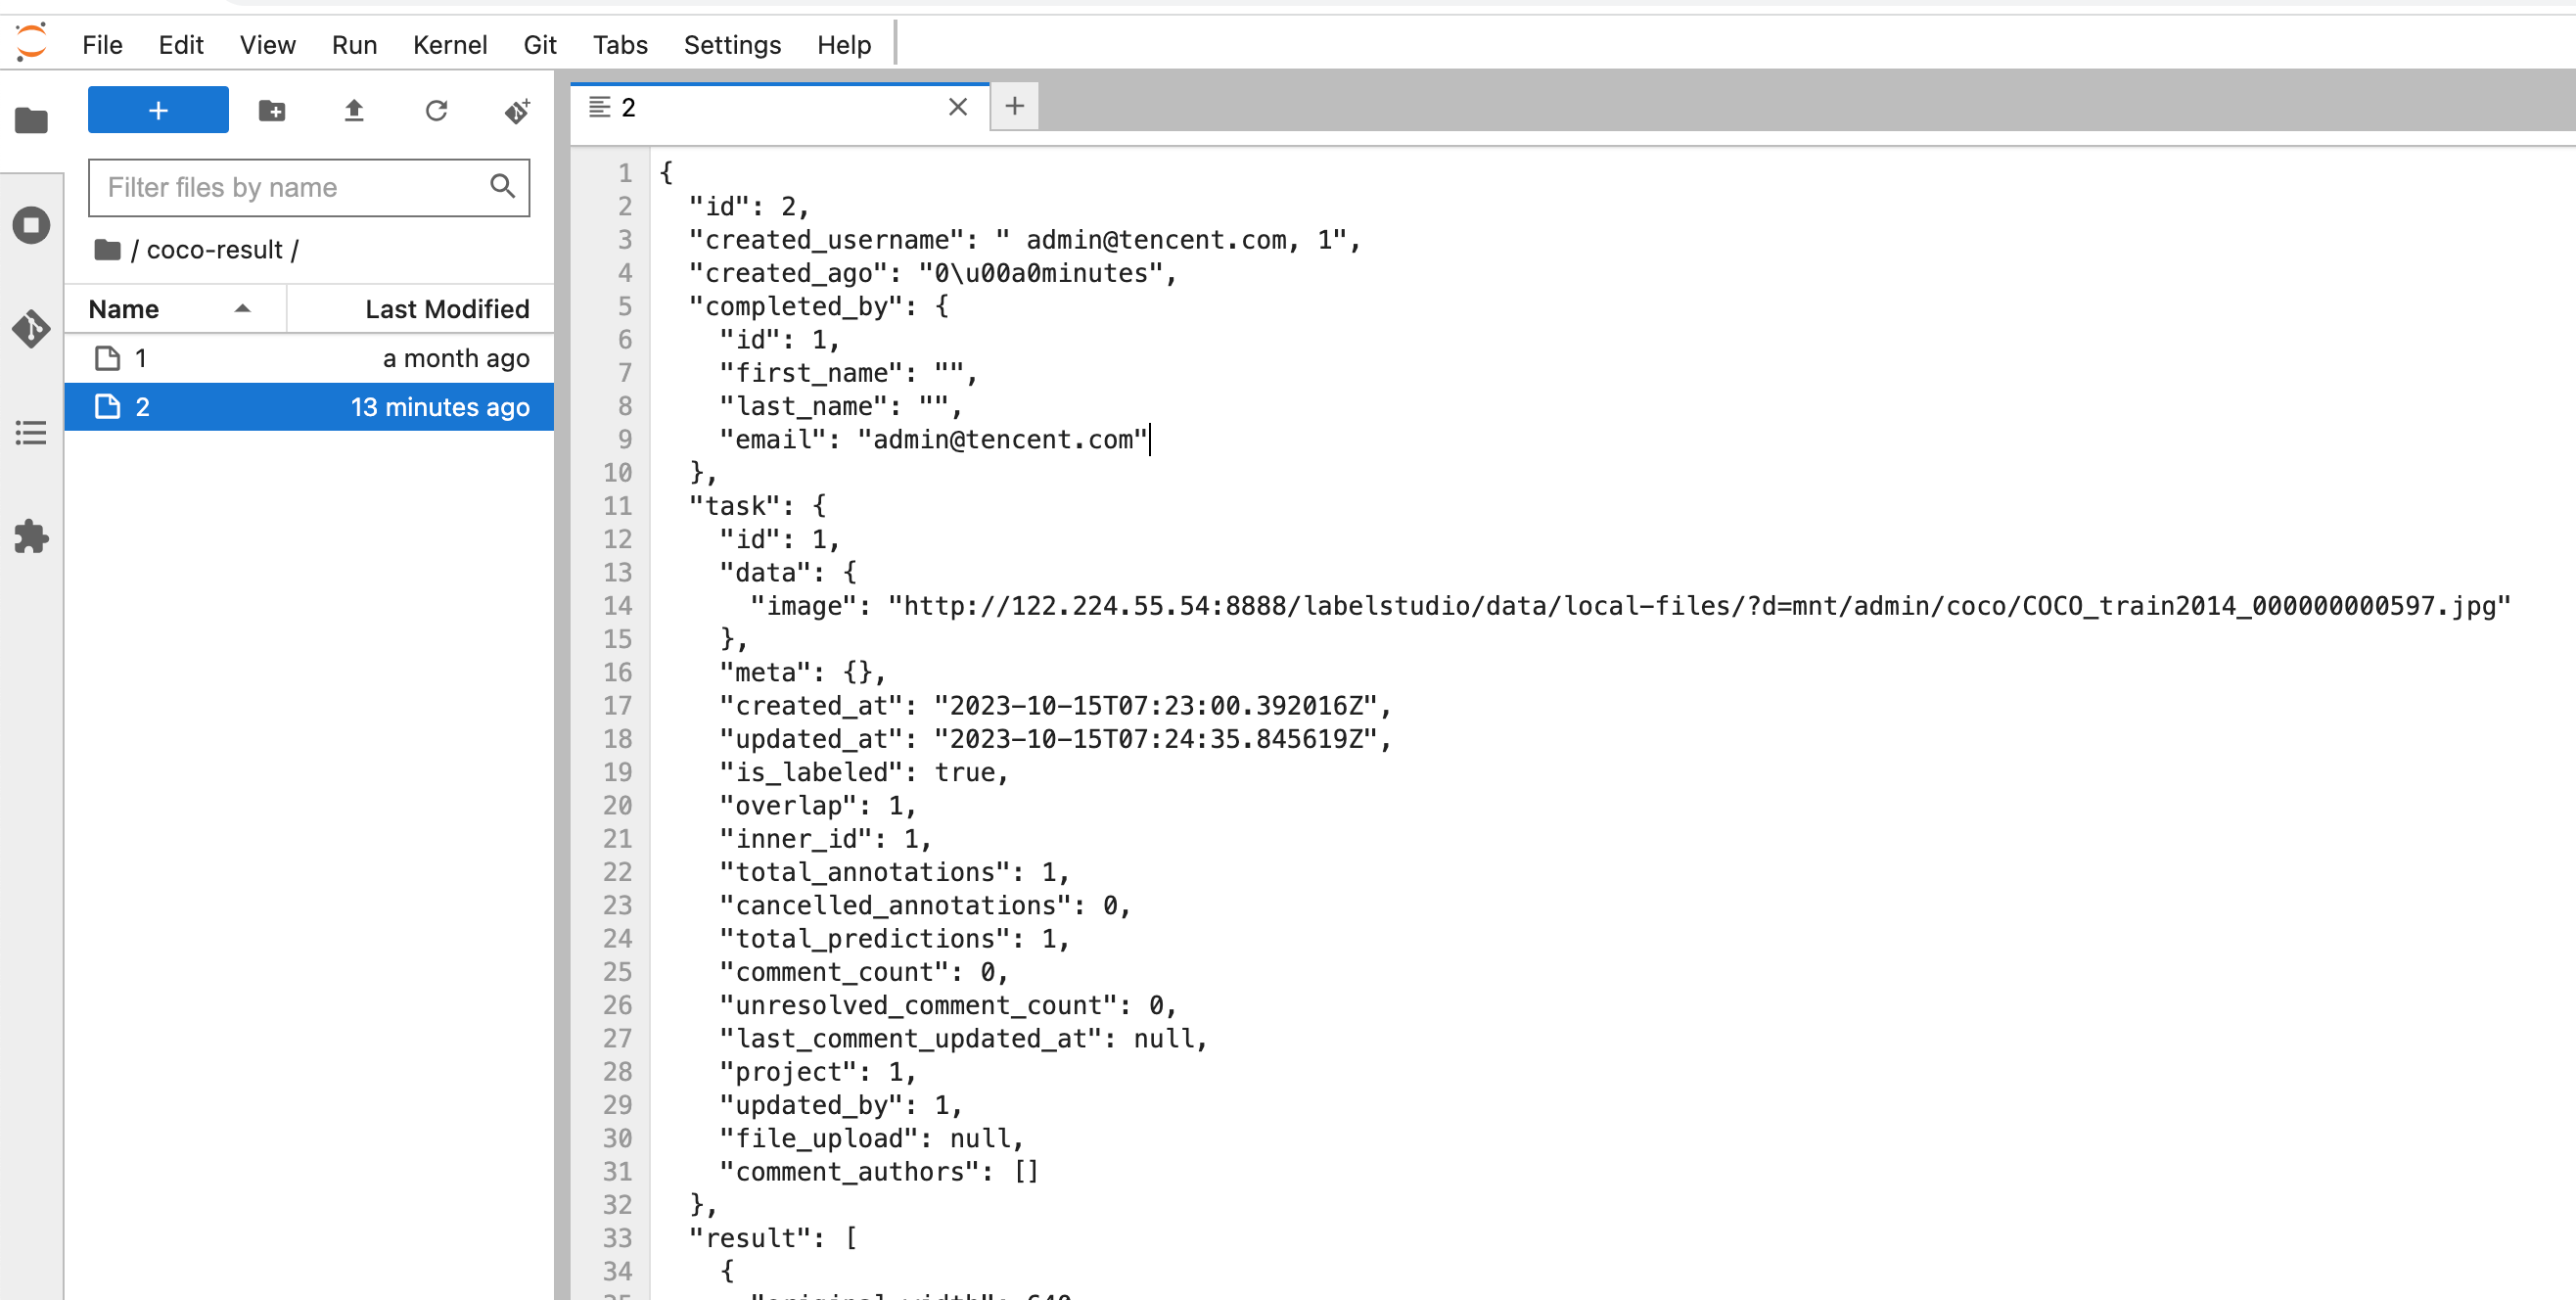Open the Extension Manager puzzle icon
2576x1300 pixels.
(31, 537)
